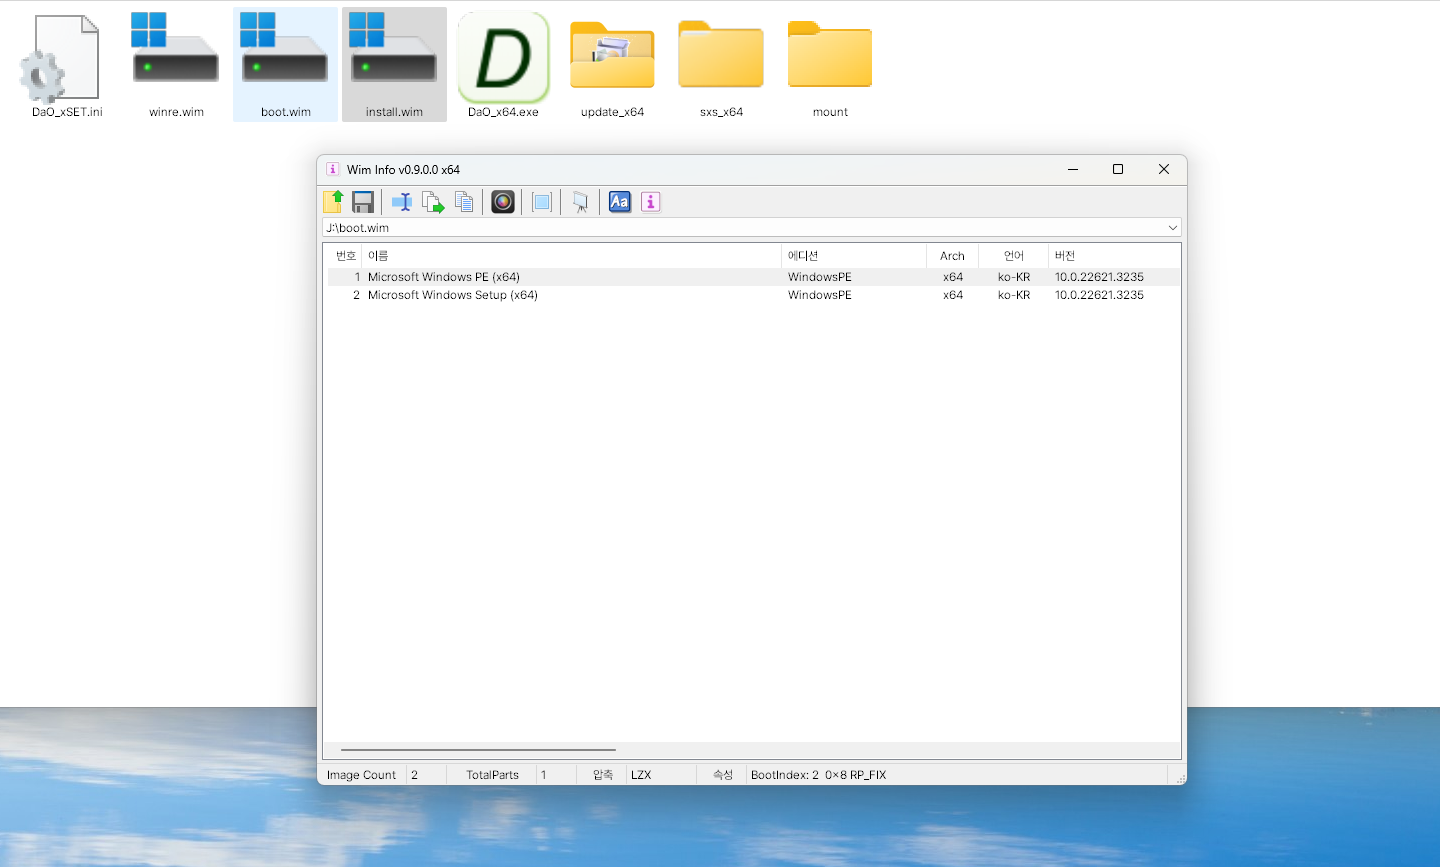Click version 10.0.22621.3235 in Windows Setup row

click(x=1099, y=295)
